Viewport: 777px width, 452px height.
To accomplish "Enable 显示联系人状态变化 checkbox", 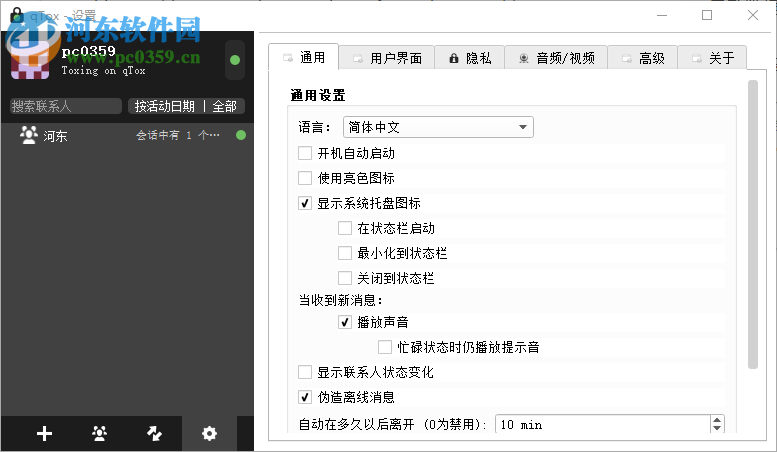I will pos(305,372).
